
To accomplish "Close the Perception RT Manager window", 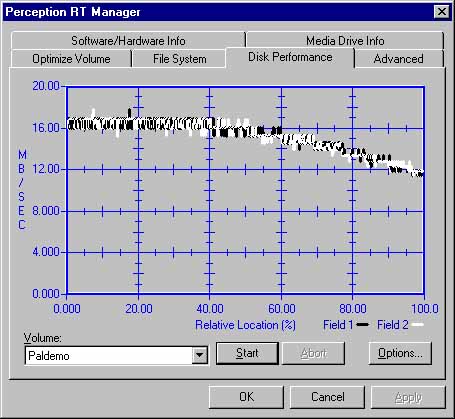I will pos(441,12).
